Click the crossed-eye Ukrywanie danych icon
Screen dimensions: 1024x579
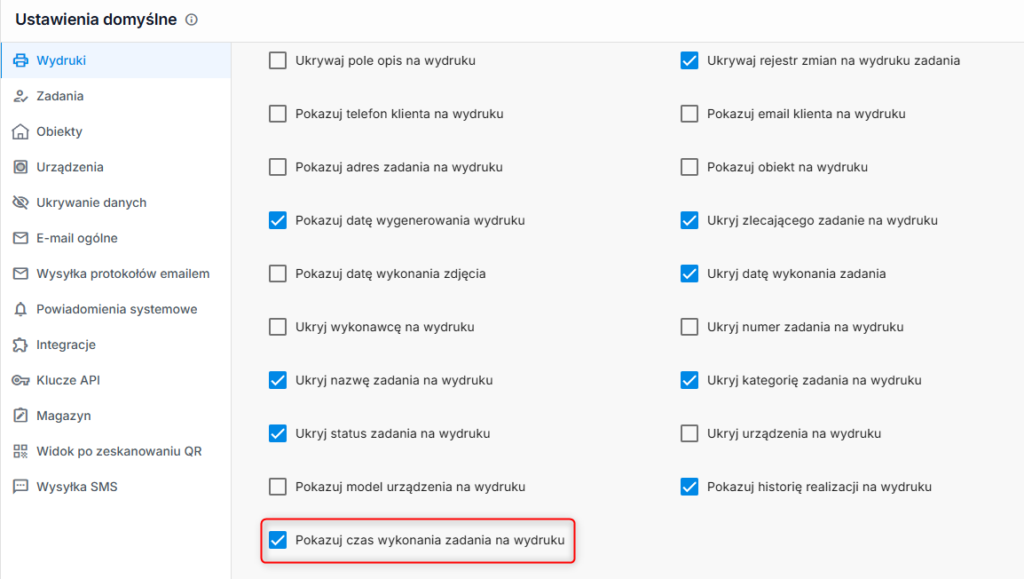click(21, 202)
